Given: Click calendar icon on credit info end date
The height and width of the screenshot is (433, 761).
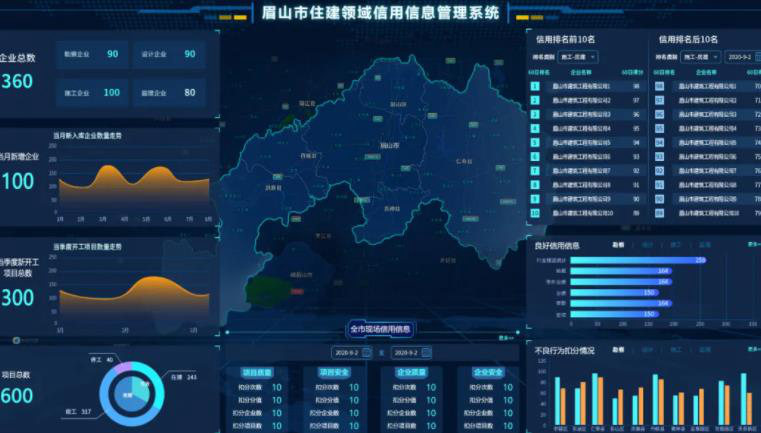Looking at the screenshot, I should point(432,352).
